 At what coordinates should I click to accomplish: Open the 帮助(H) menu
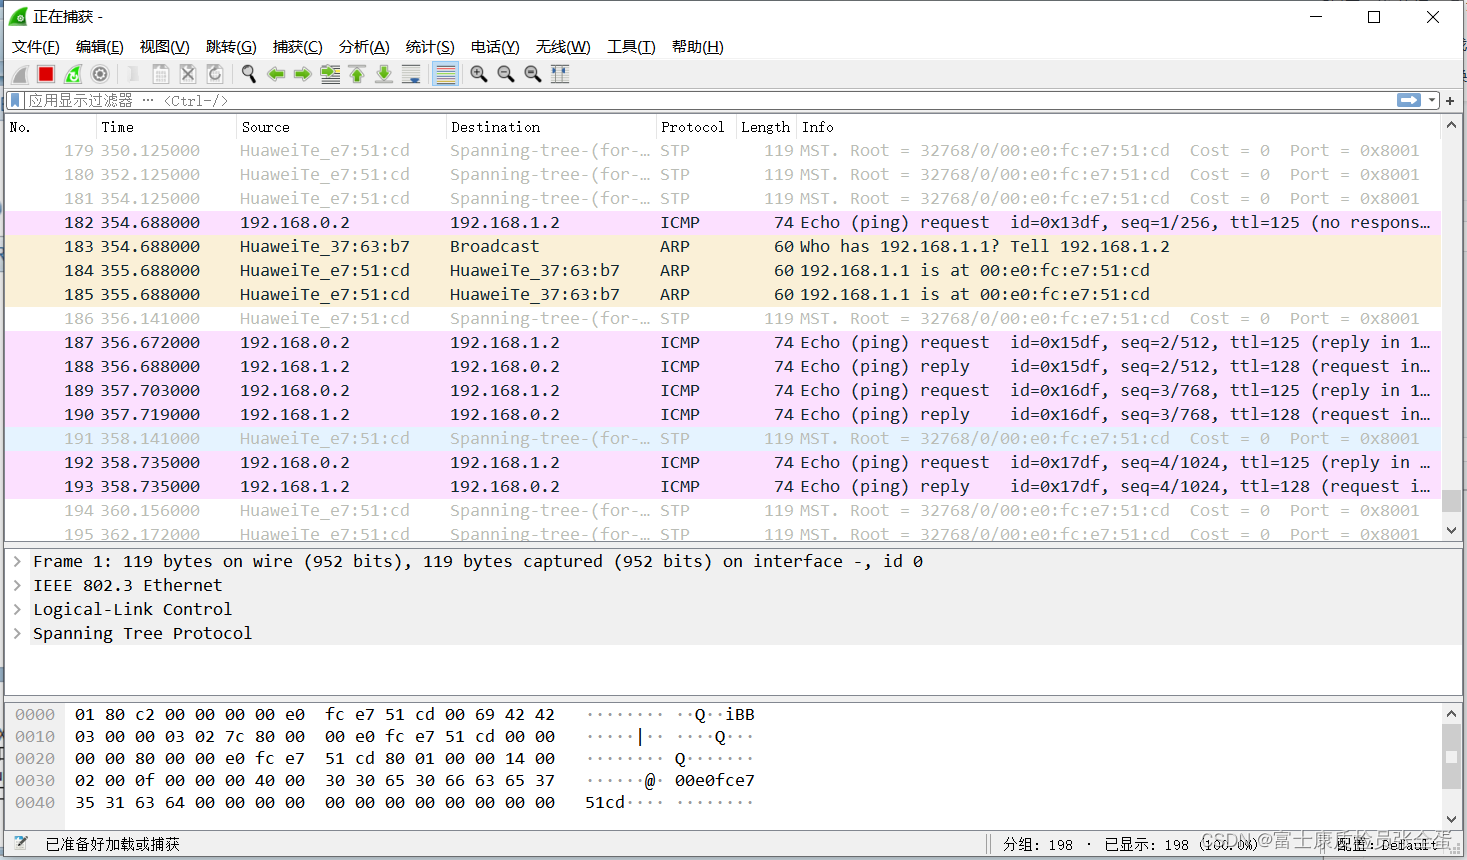tap(698, 47)
